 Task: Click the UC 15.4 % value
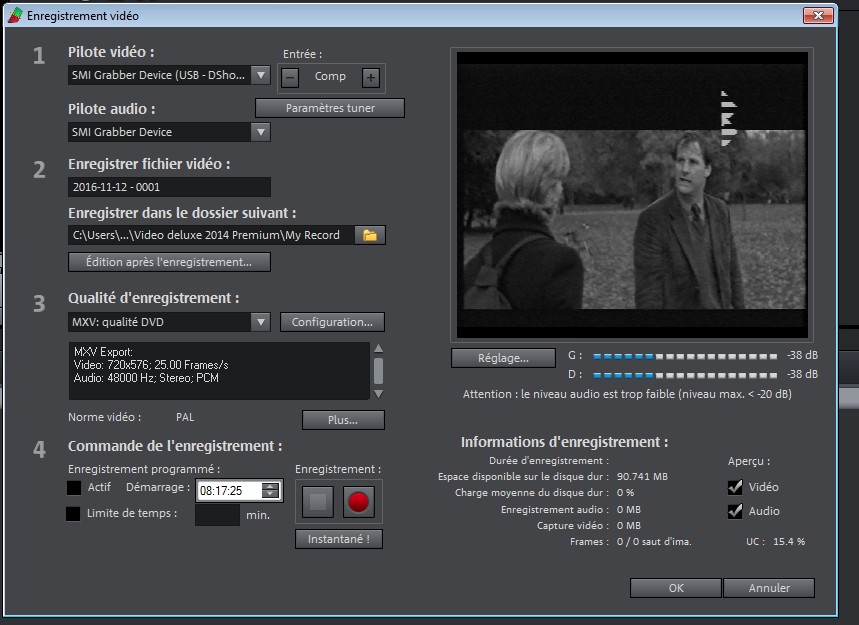coord(789,542)
